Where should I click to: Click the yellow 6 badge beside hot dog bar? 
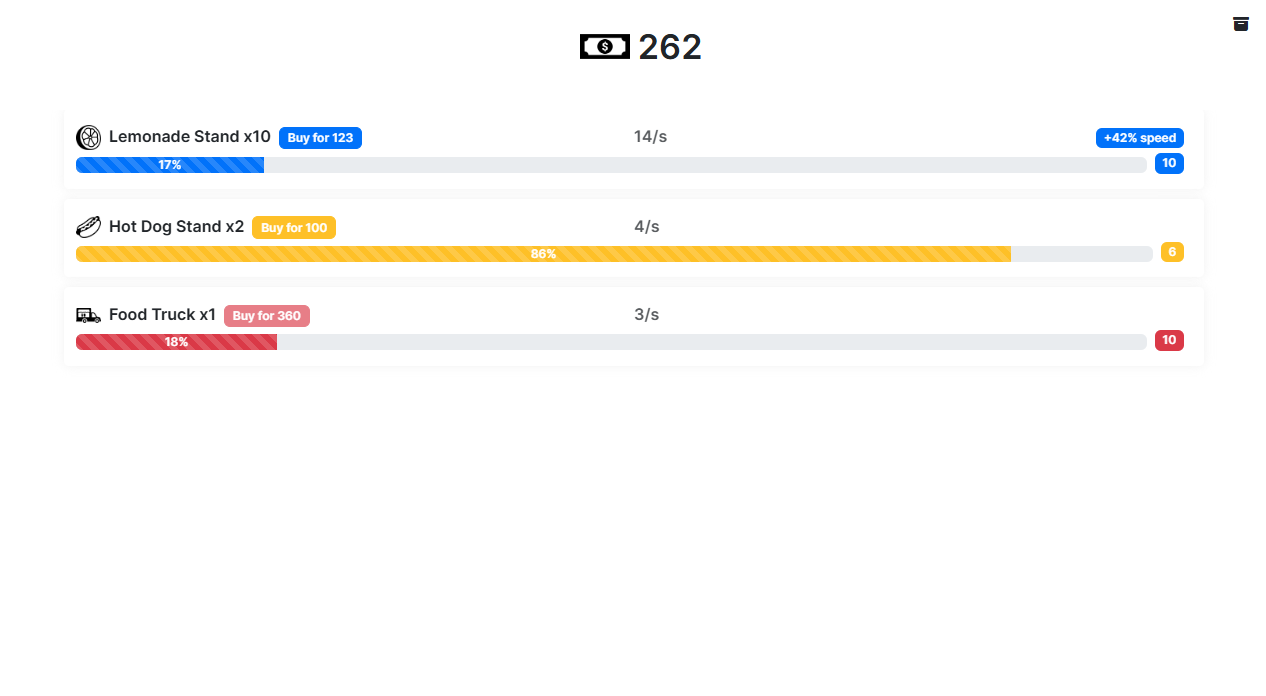coord(1172,252)
